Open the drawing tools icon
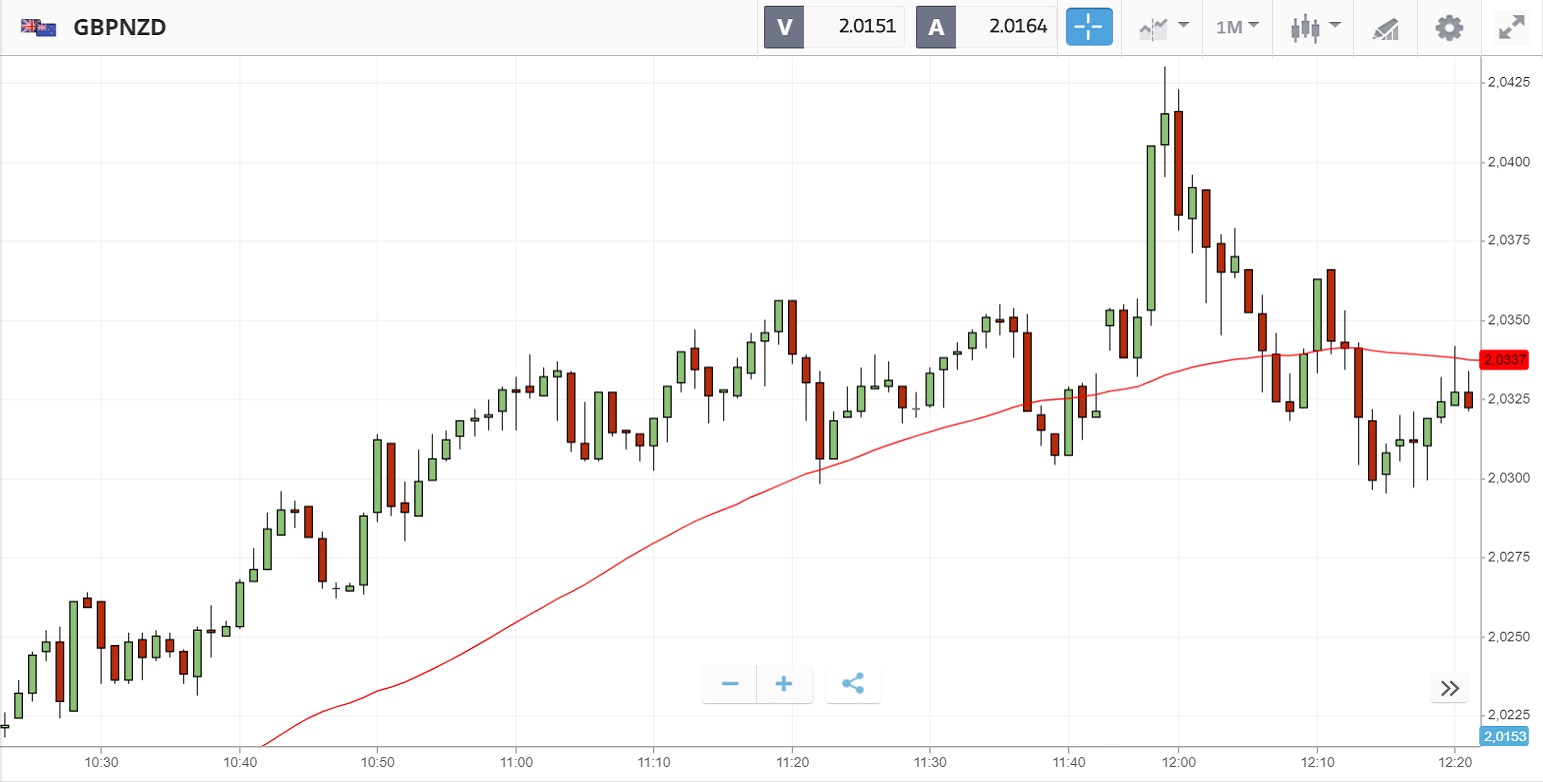The image size is (1543, 782). (x=1385, y=28)
